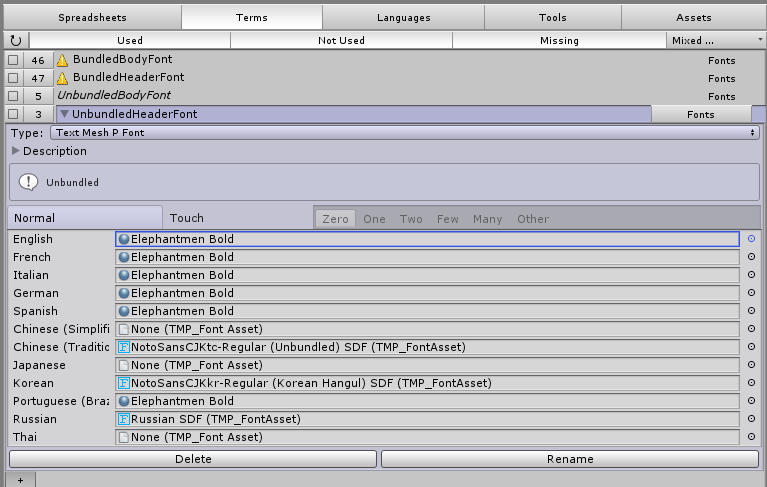Image resolution: width=767 pixels, height=487 pixels.
Task: Switch to the Languages tab
Action: 403,17
